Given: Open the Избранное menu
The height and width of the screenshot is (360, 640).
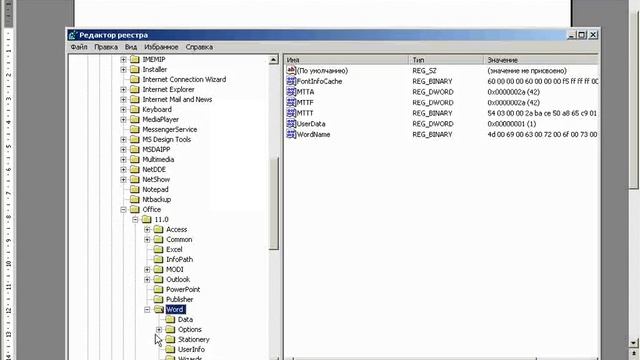Looking at the screenshot, I should 161,47.
